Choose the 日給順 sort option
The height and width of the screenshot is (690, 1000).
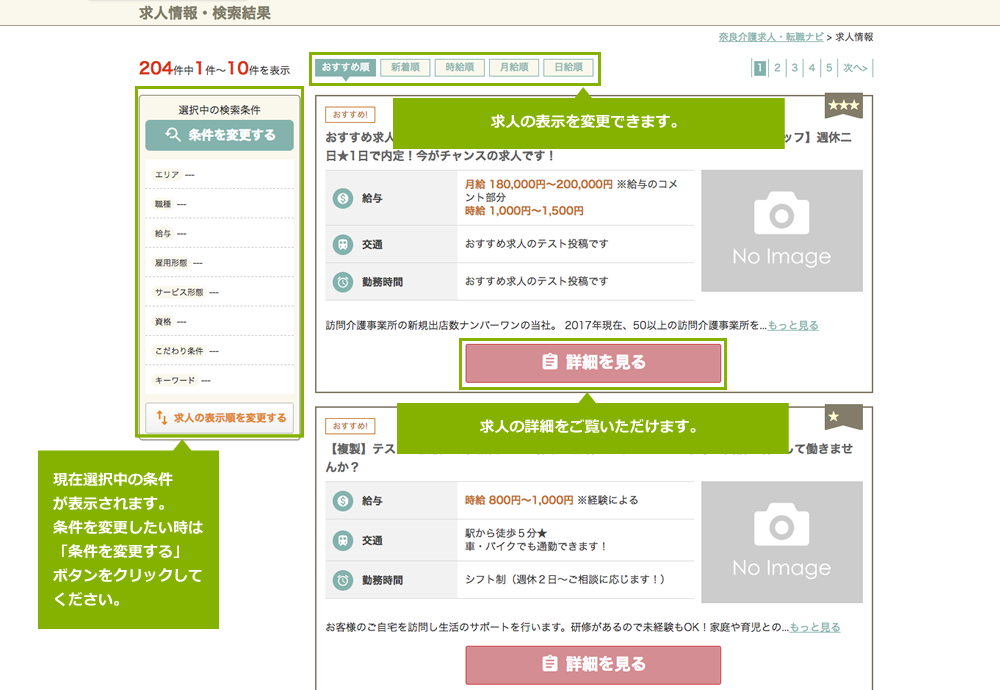click(568, 68)
